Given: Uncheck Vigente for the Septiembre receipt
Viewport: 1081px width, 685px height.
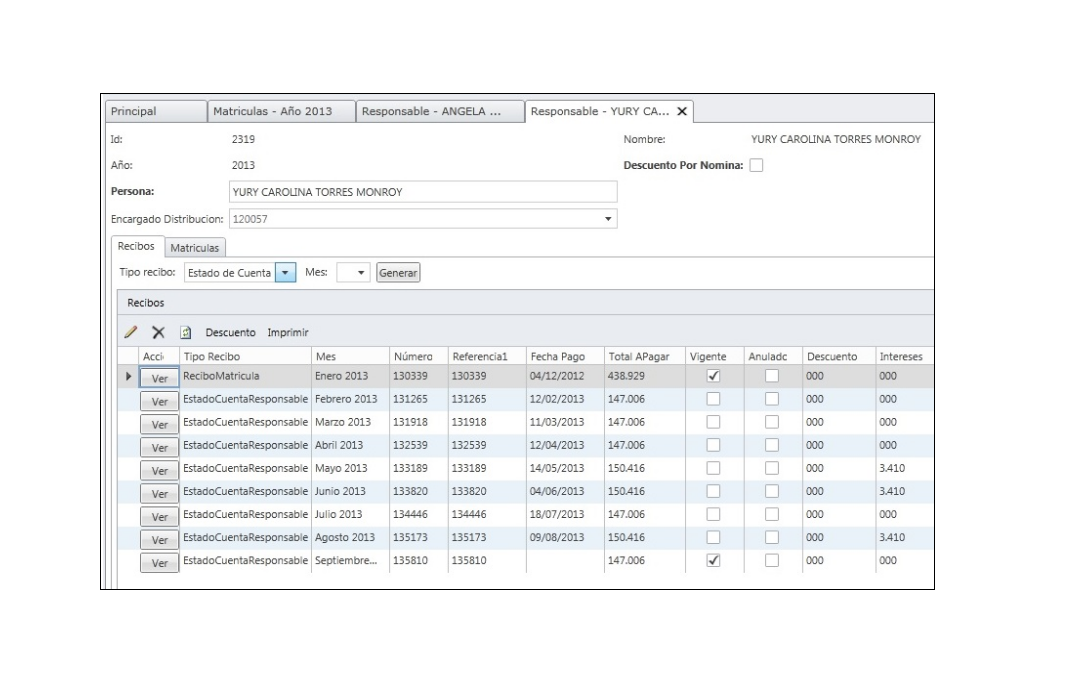Looking at the screenshot, I should click(x=713, y=561).
